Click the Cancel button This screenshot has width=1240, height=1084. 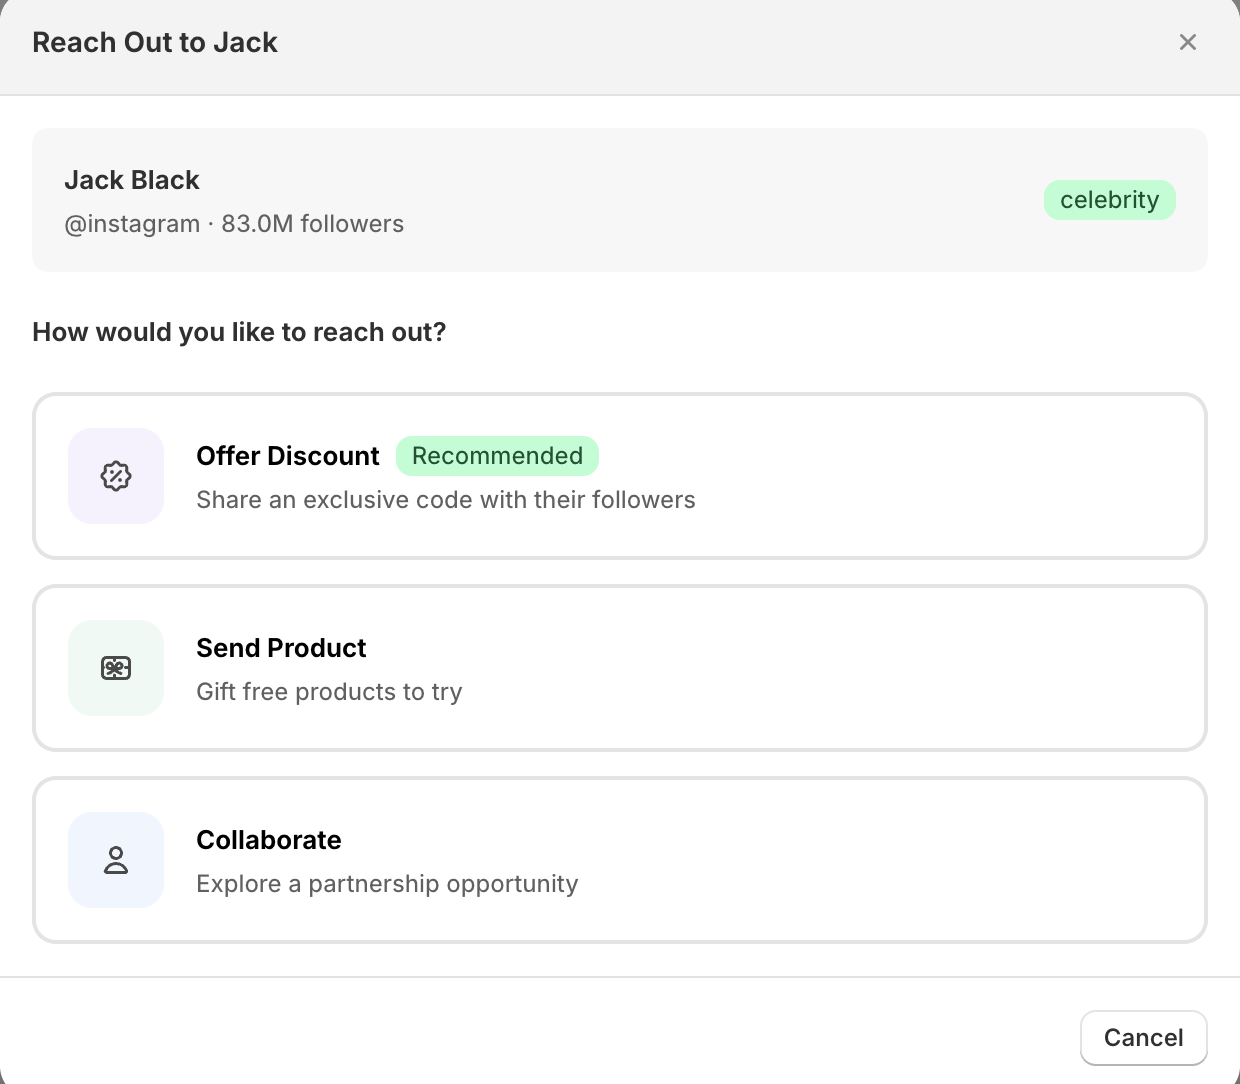click(x=1143, y=1038)
